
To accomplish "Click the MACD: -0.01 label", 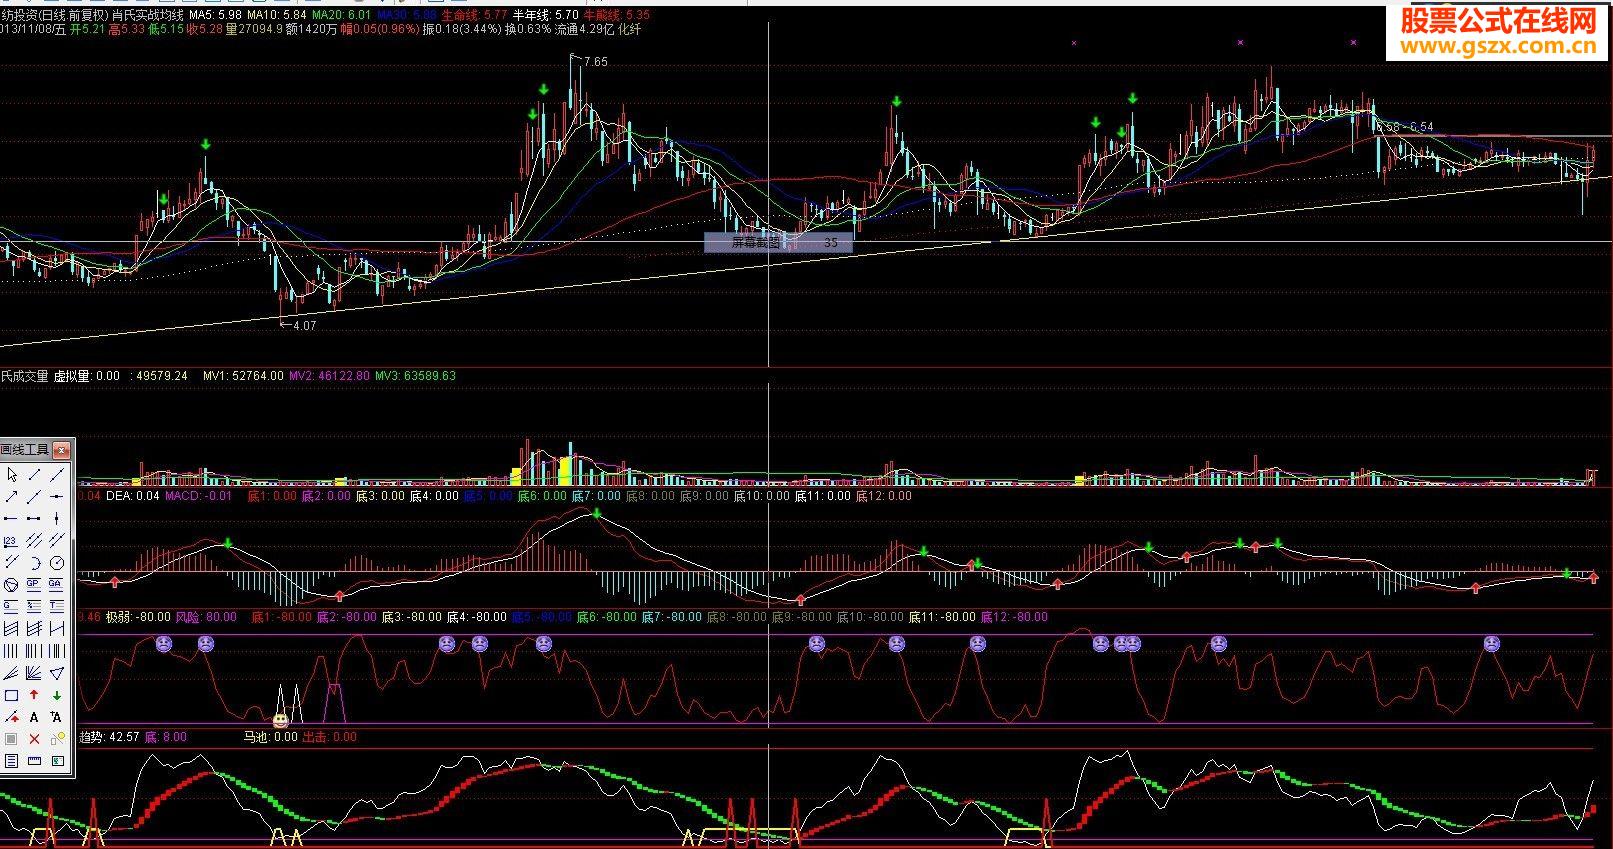I will pyautogui.click(x=198, y=496).
